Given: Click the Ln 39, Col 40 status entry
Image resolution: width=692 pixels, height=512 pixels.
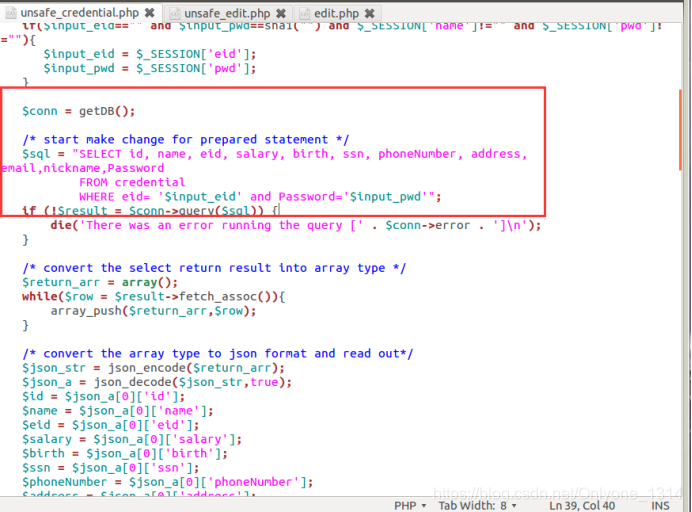Looking at the screenshot, I should tap(582, 505).
